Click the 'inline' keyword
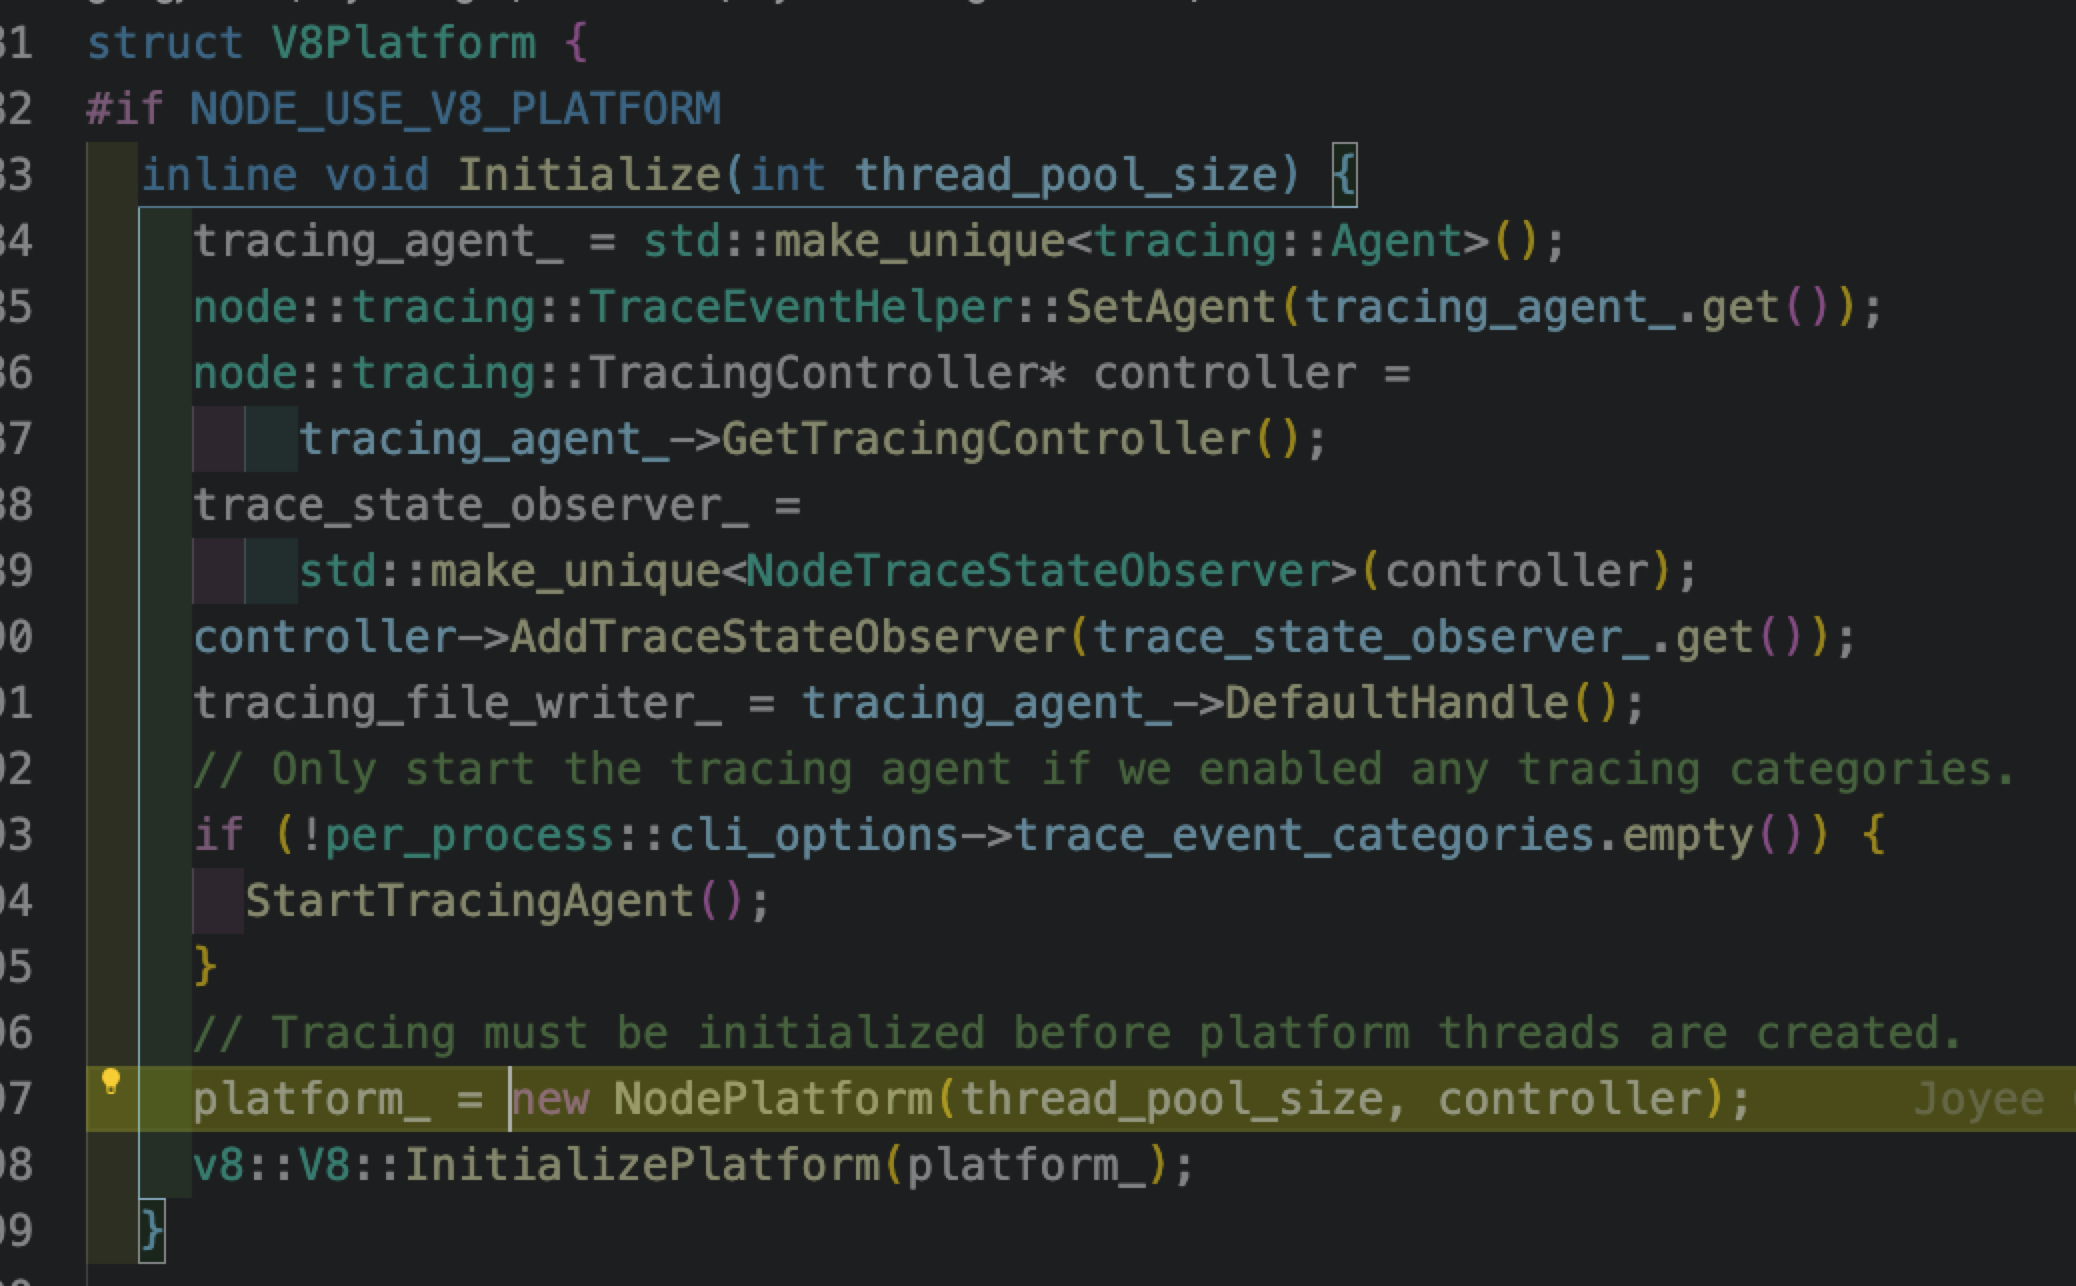This screenshot has width=2076, height=1286. click(x=219, y=175)
